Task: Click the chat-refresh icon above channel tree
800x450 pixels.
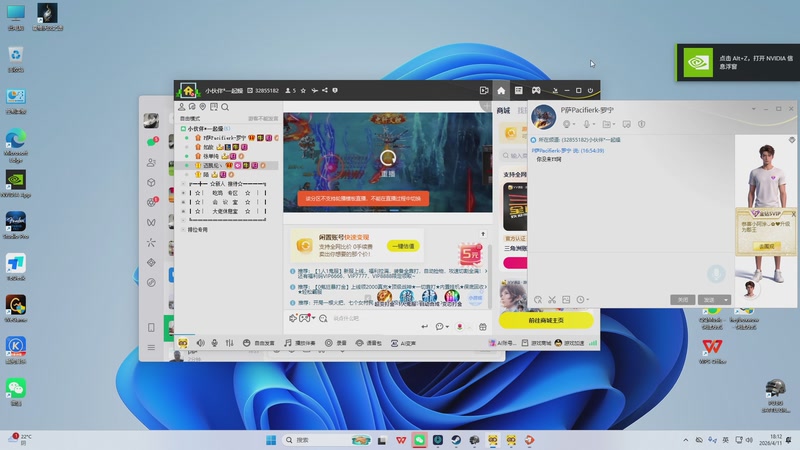Action: (x=192, y=107)
